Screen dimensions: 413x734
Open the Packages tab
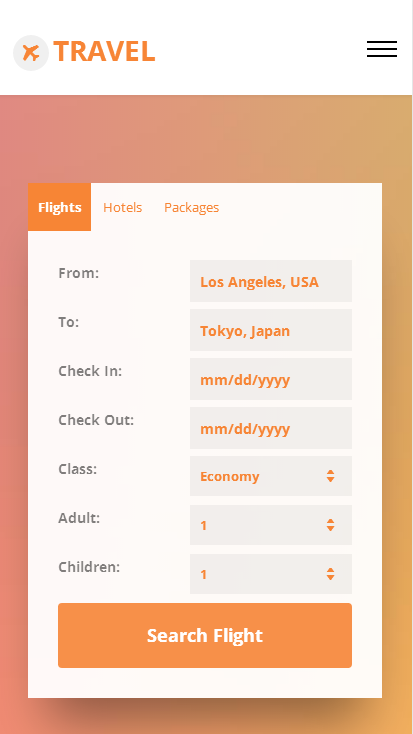192,208
